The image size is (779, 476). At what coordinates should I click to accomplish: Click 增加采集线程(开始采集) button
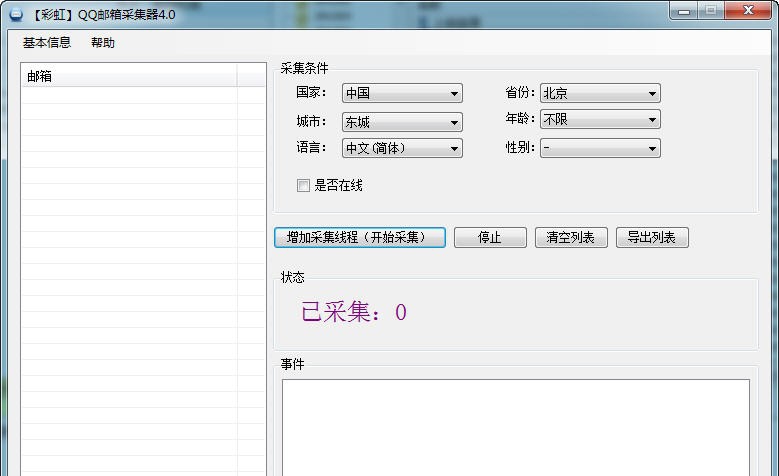(360, 238)
